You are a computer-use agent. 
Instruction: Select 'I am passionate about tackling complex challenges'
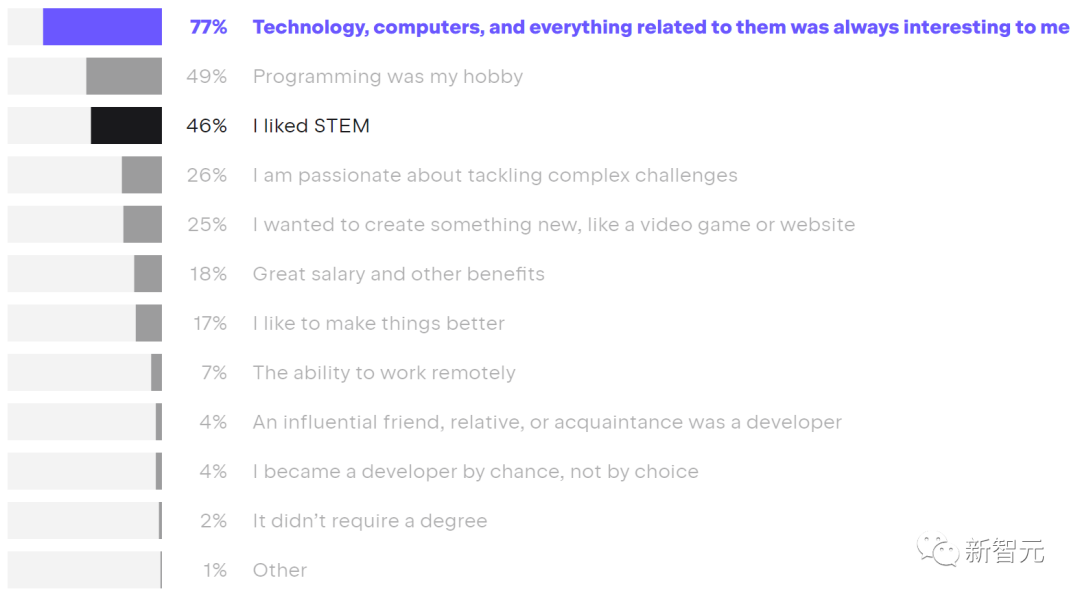coord(495,176)
